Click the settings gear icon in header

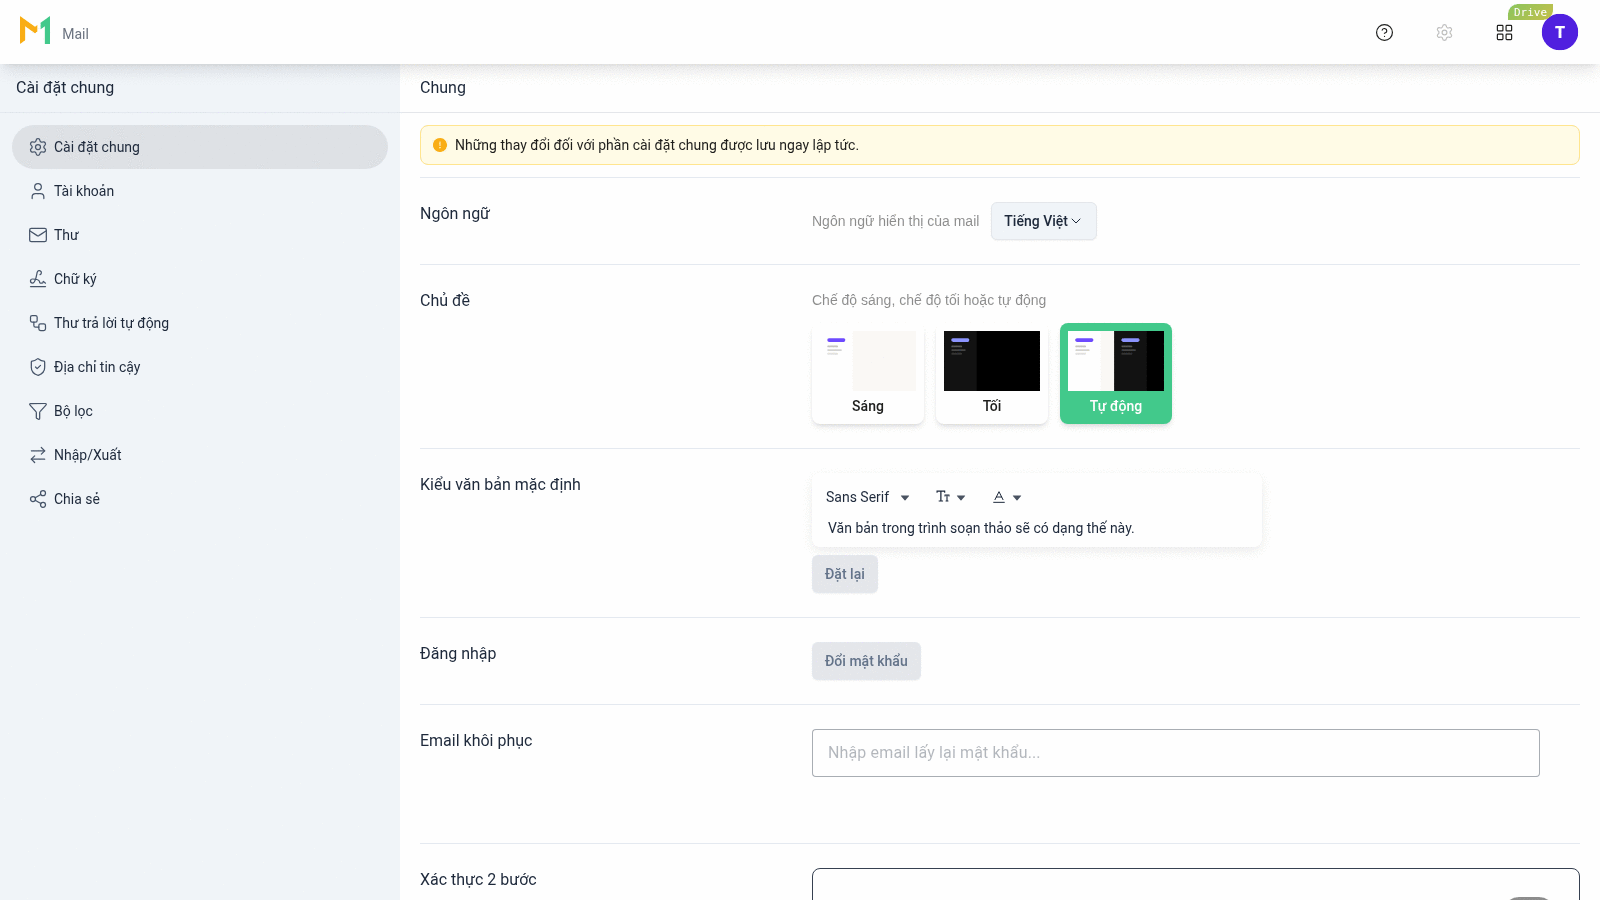pyautogui.click(x=1444, y=33)
